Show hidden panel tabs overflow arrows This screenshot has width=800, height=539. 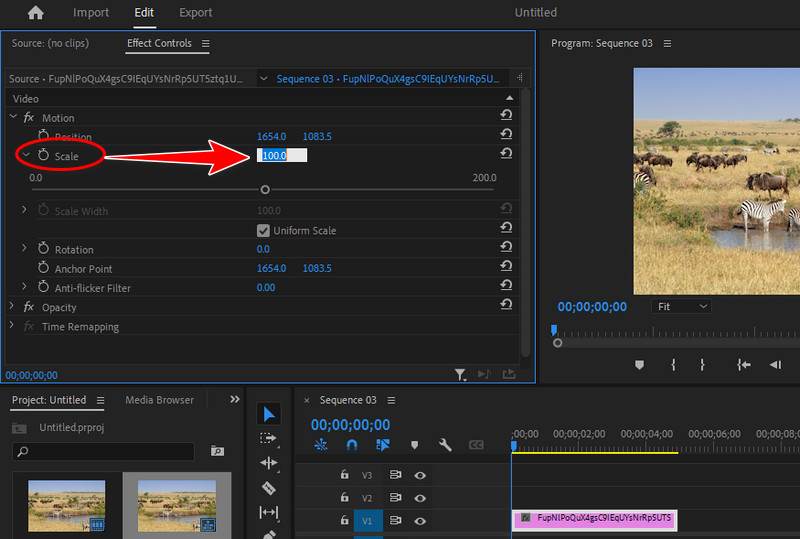pyautogui.click(x=235, y=399)
